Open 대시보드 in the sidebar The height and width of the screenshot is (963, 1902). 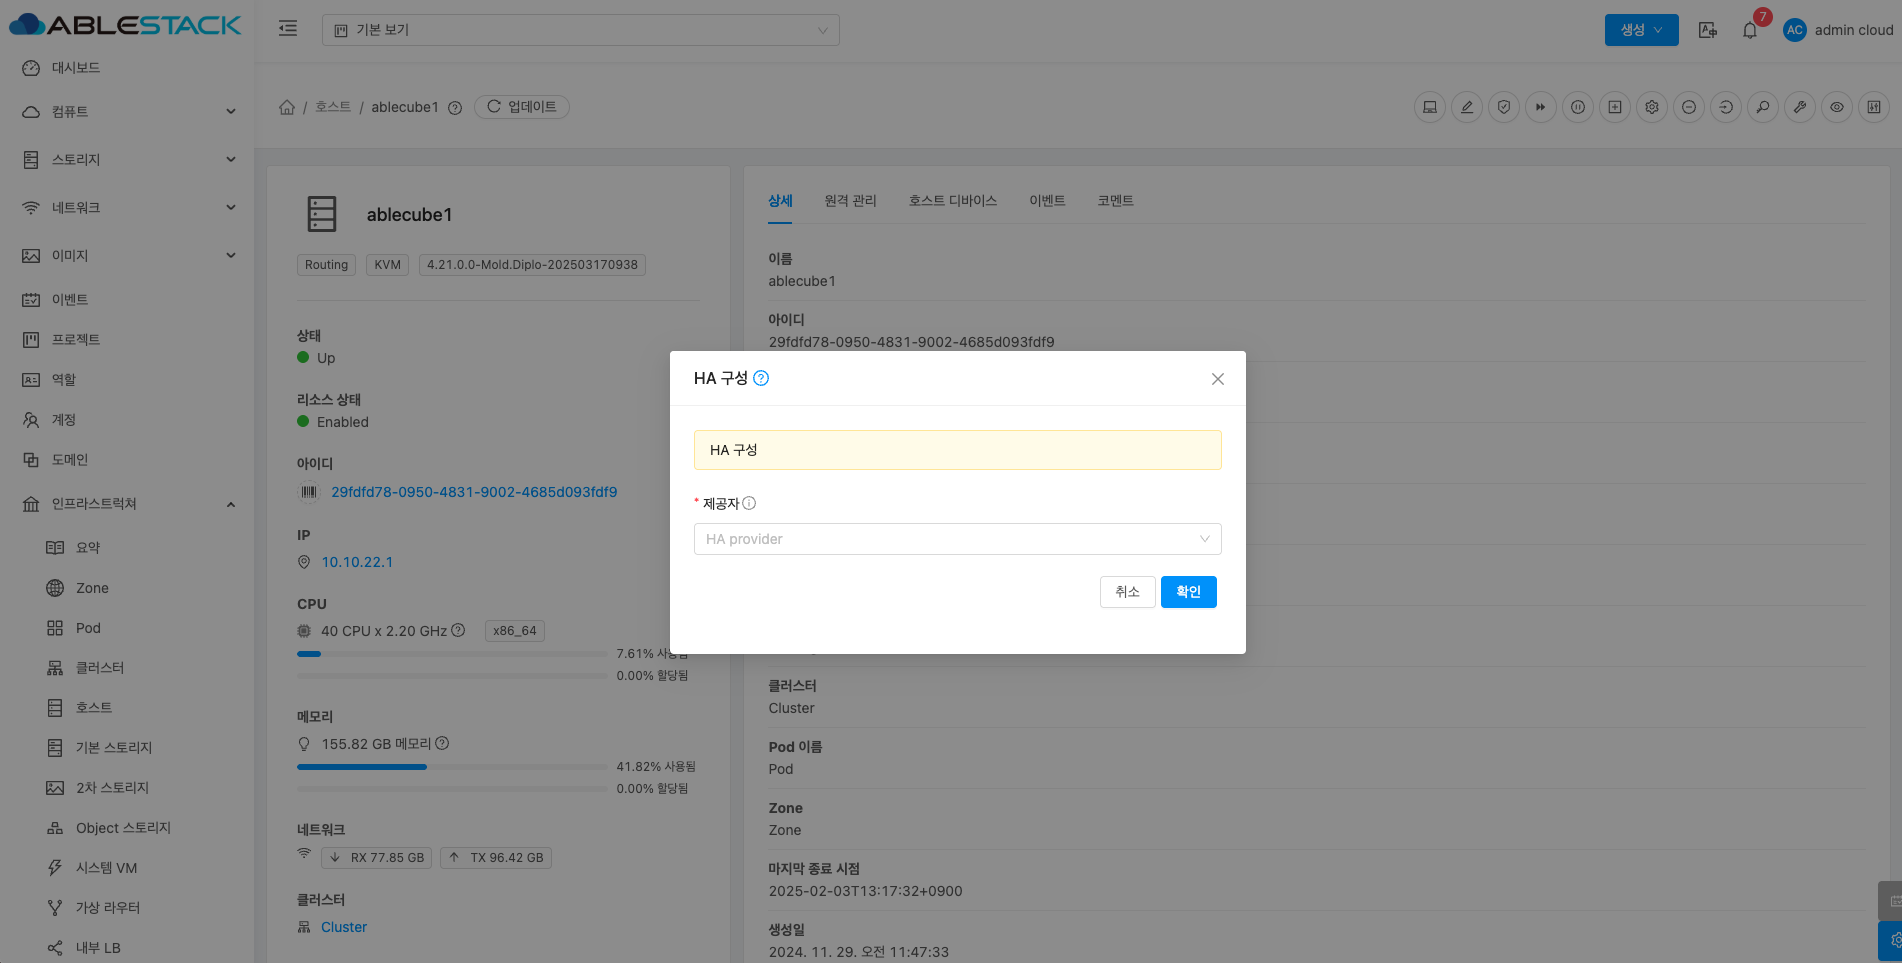pyautogui.click(x=76, y=68)
